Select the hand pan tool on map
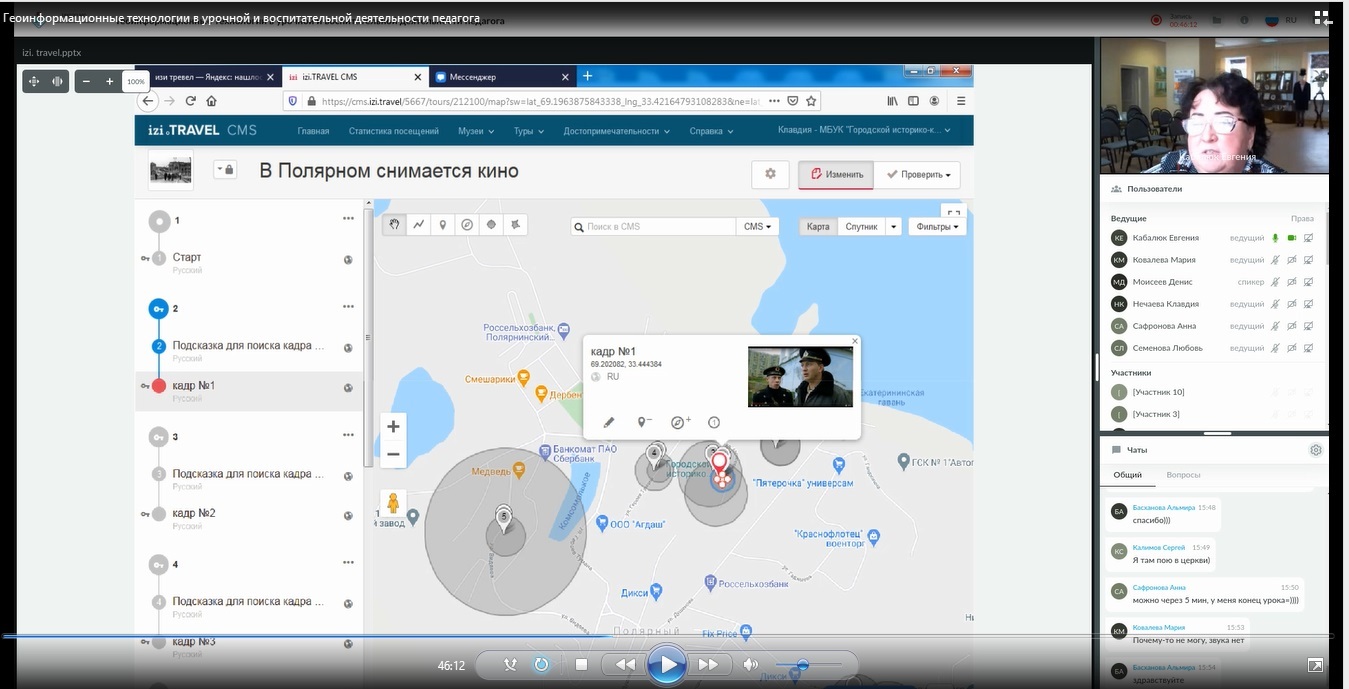The image size is (1349, 689). (394, 225)
